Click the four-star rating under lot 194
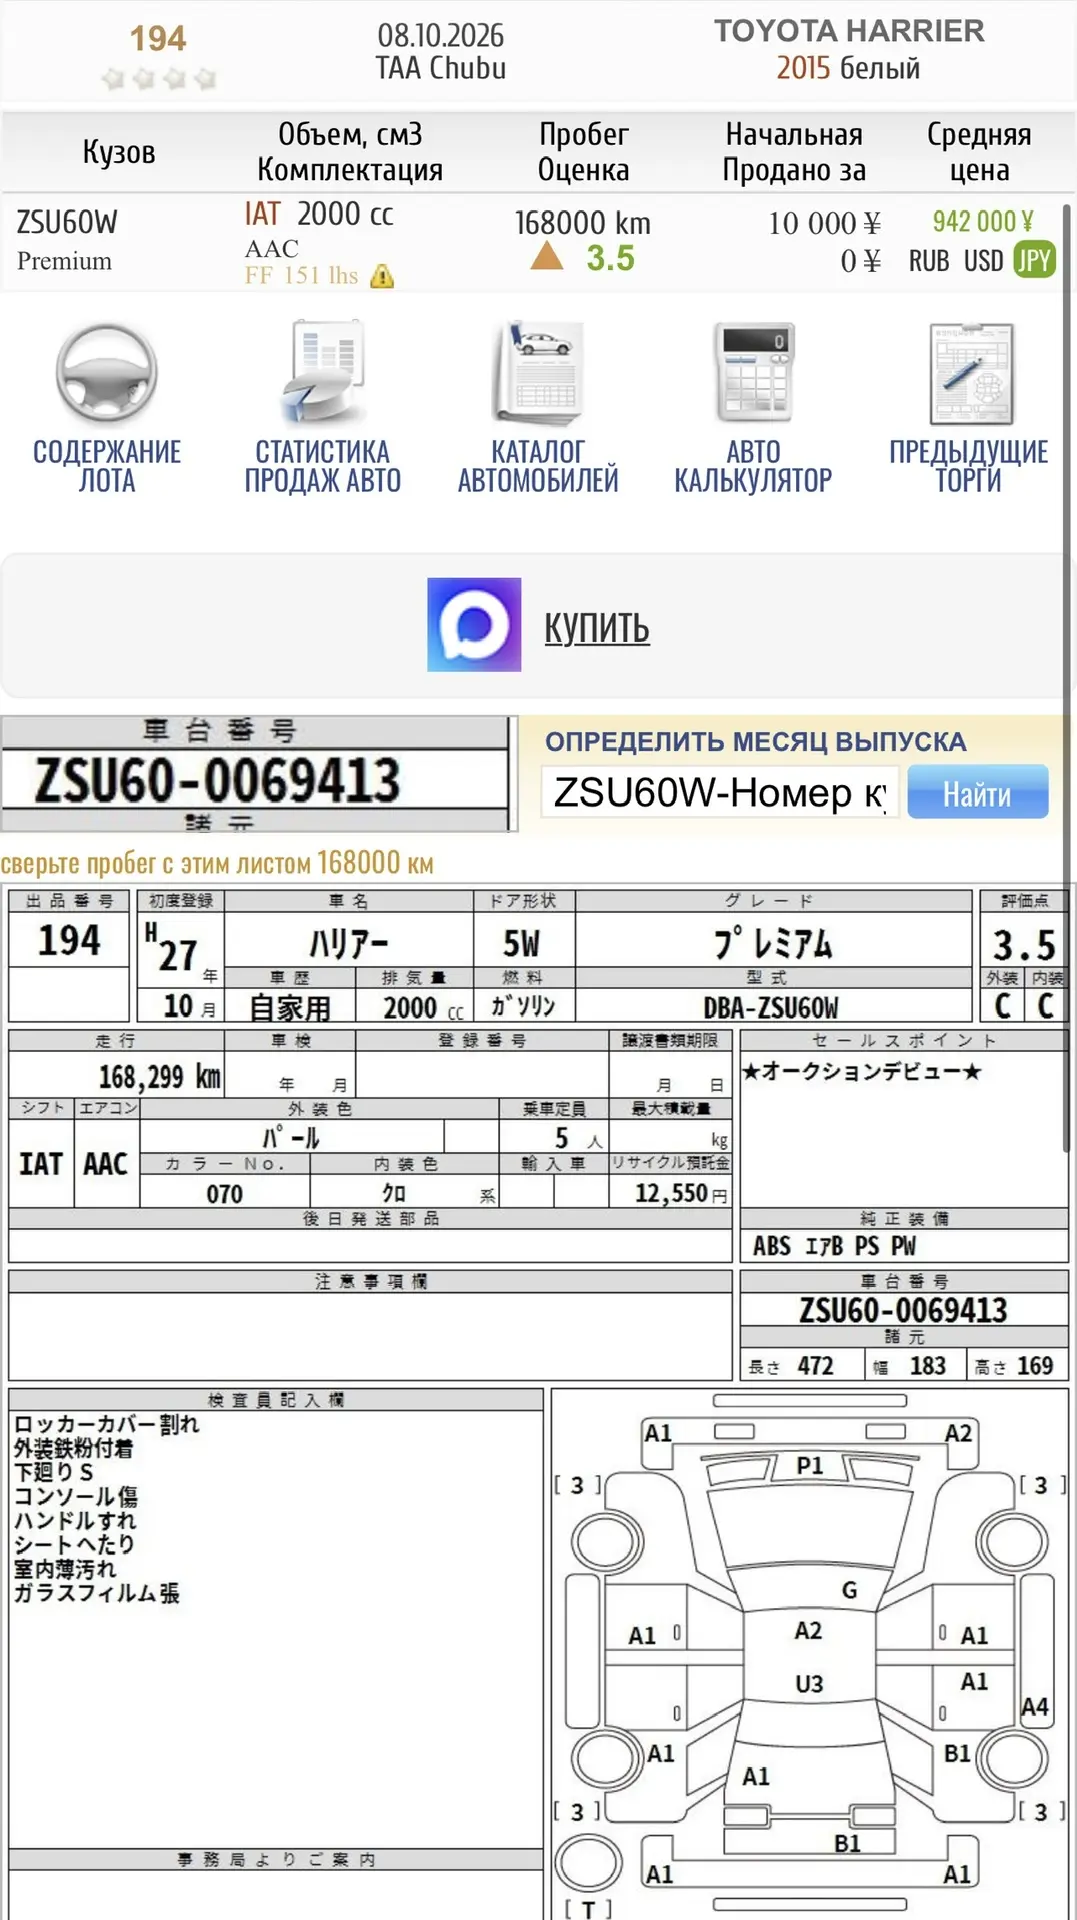Screen dimensions: 1077x1920 [159, 78]
